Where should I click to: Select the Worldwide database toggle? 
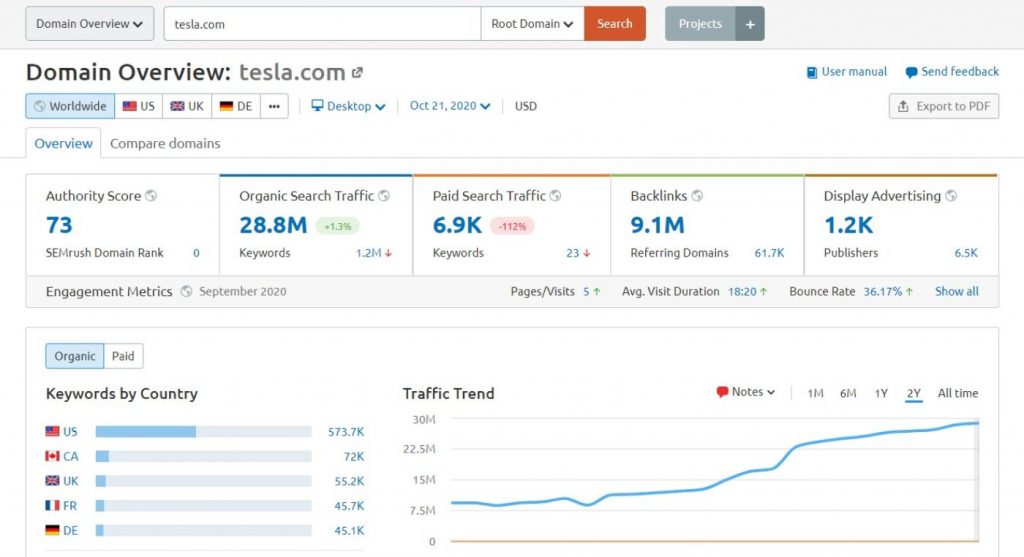(70, 106)
